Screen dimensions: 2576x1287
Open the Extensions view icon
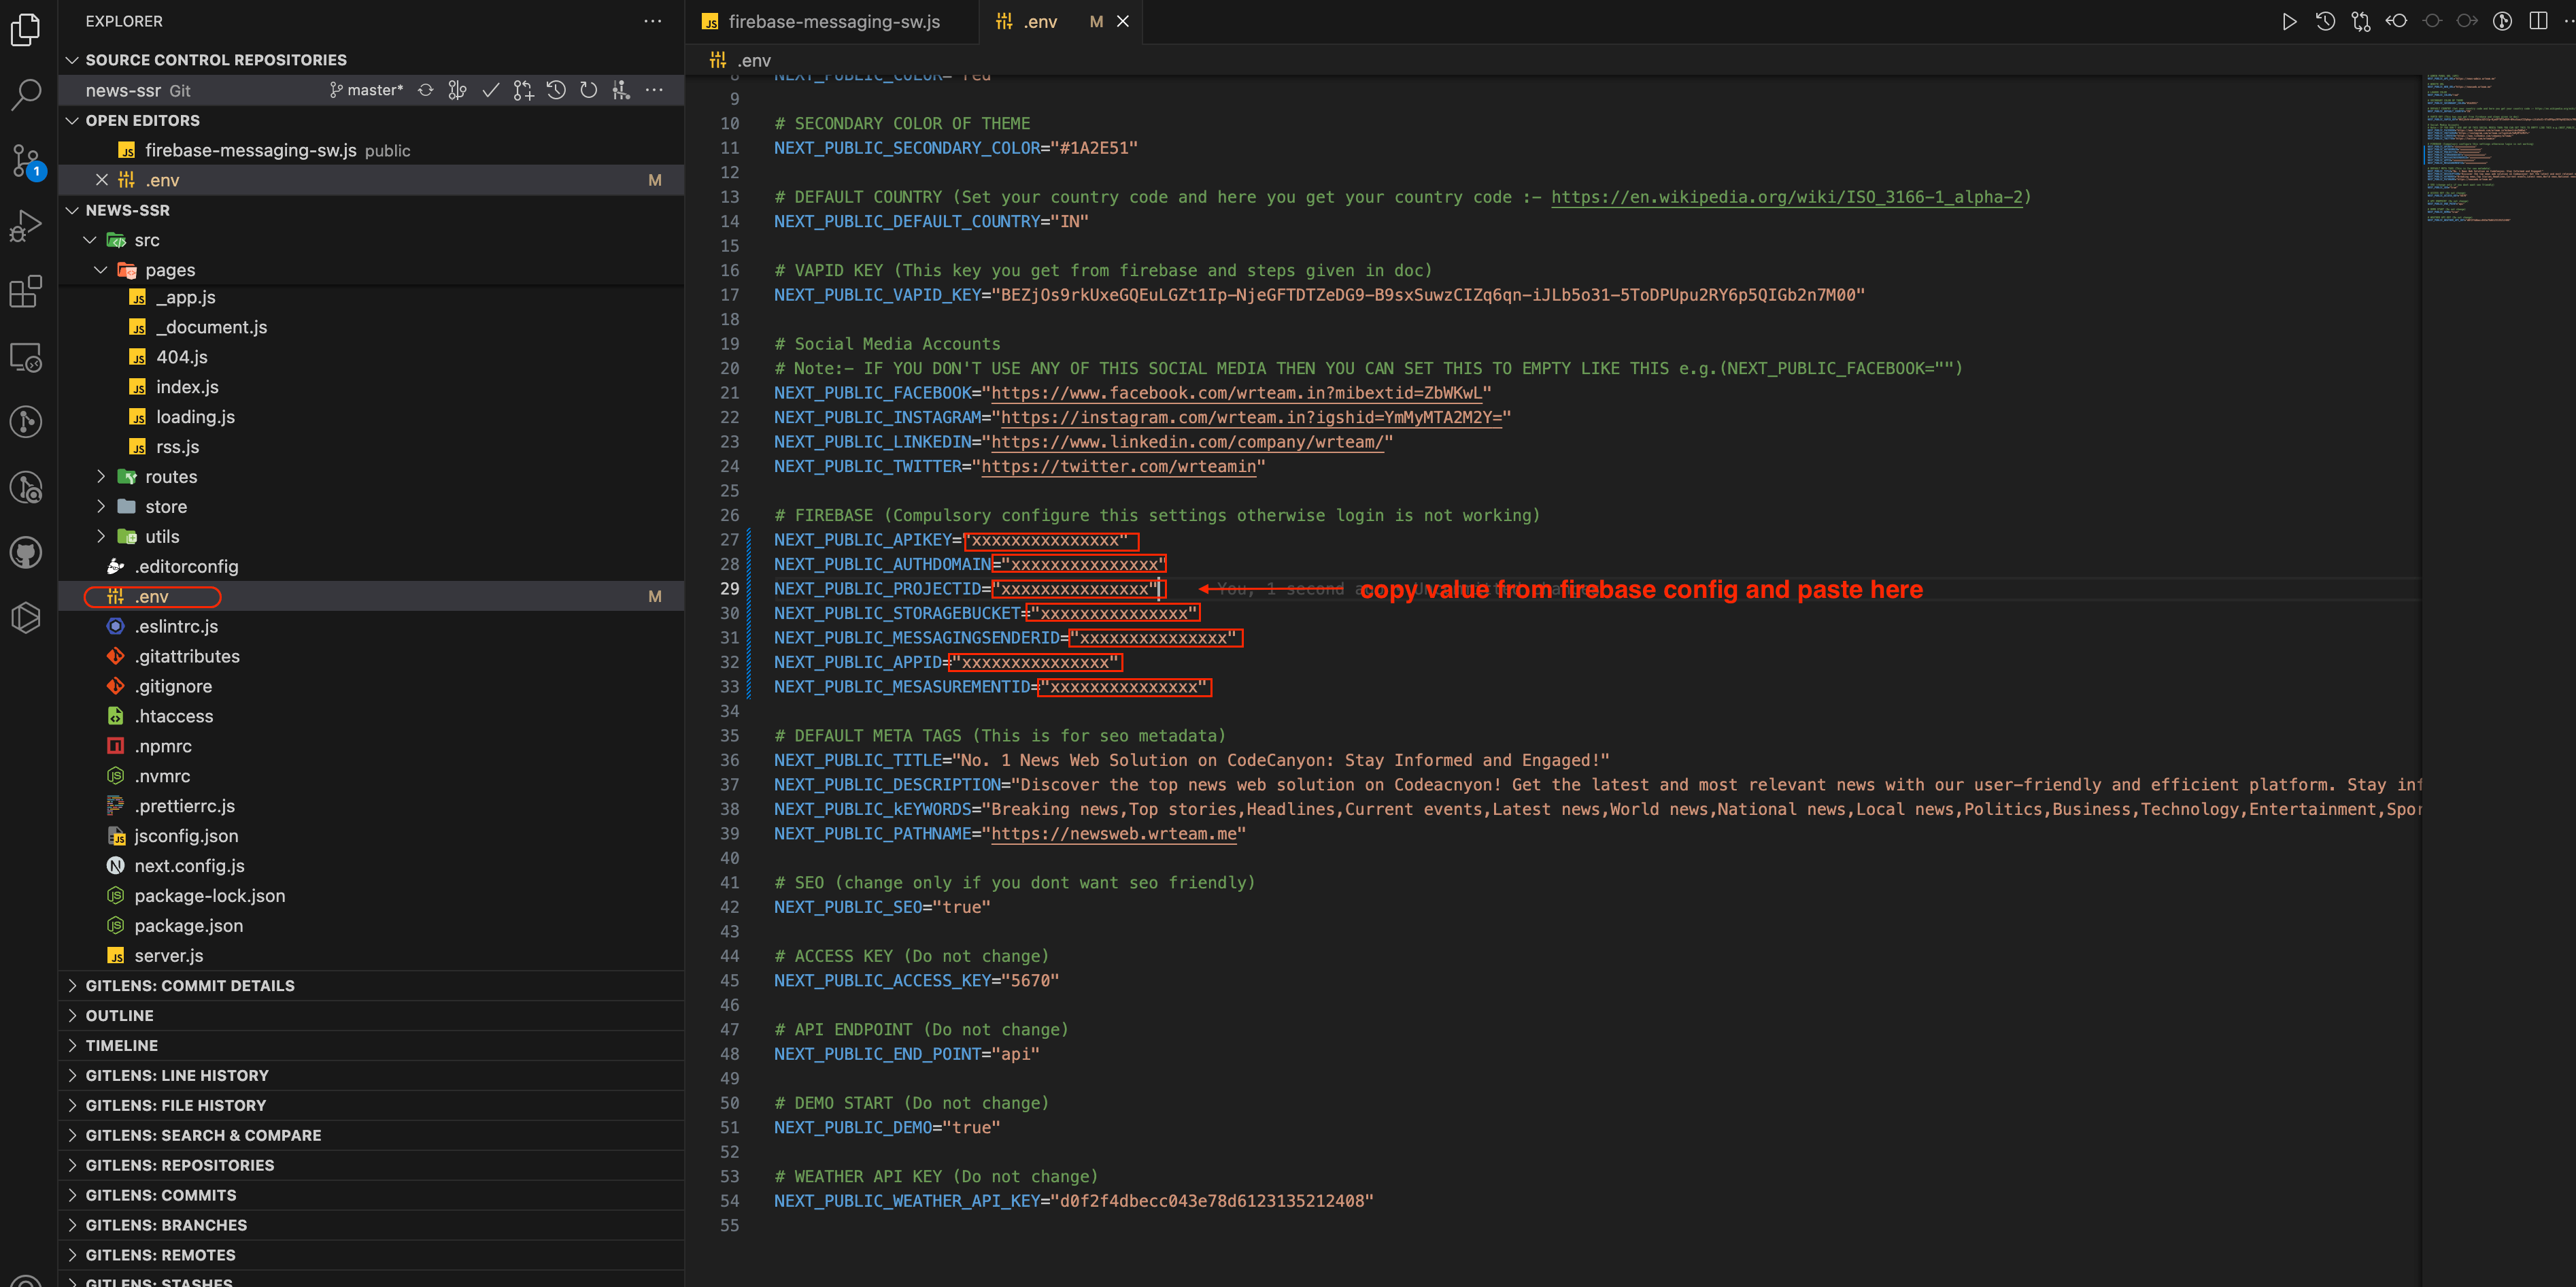pos(26,292)
